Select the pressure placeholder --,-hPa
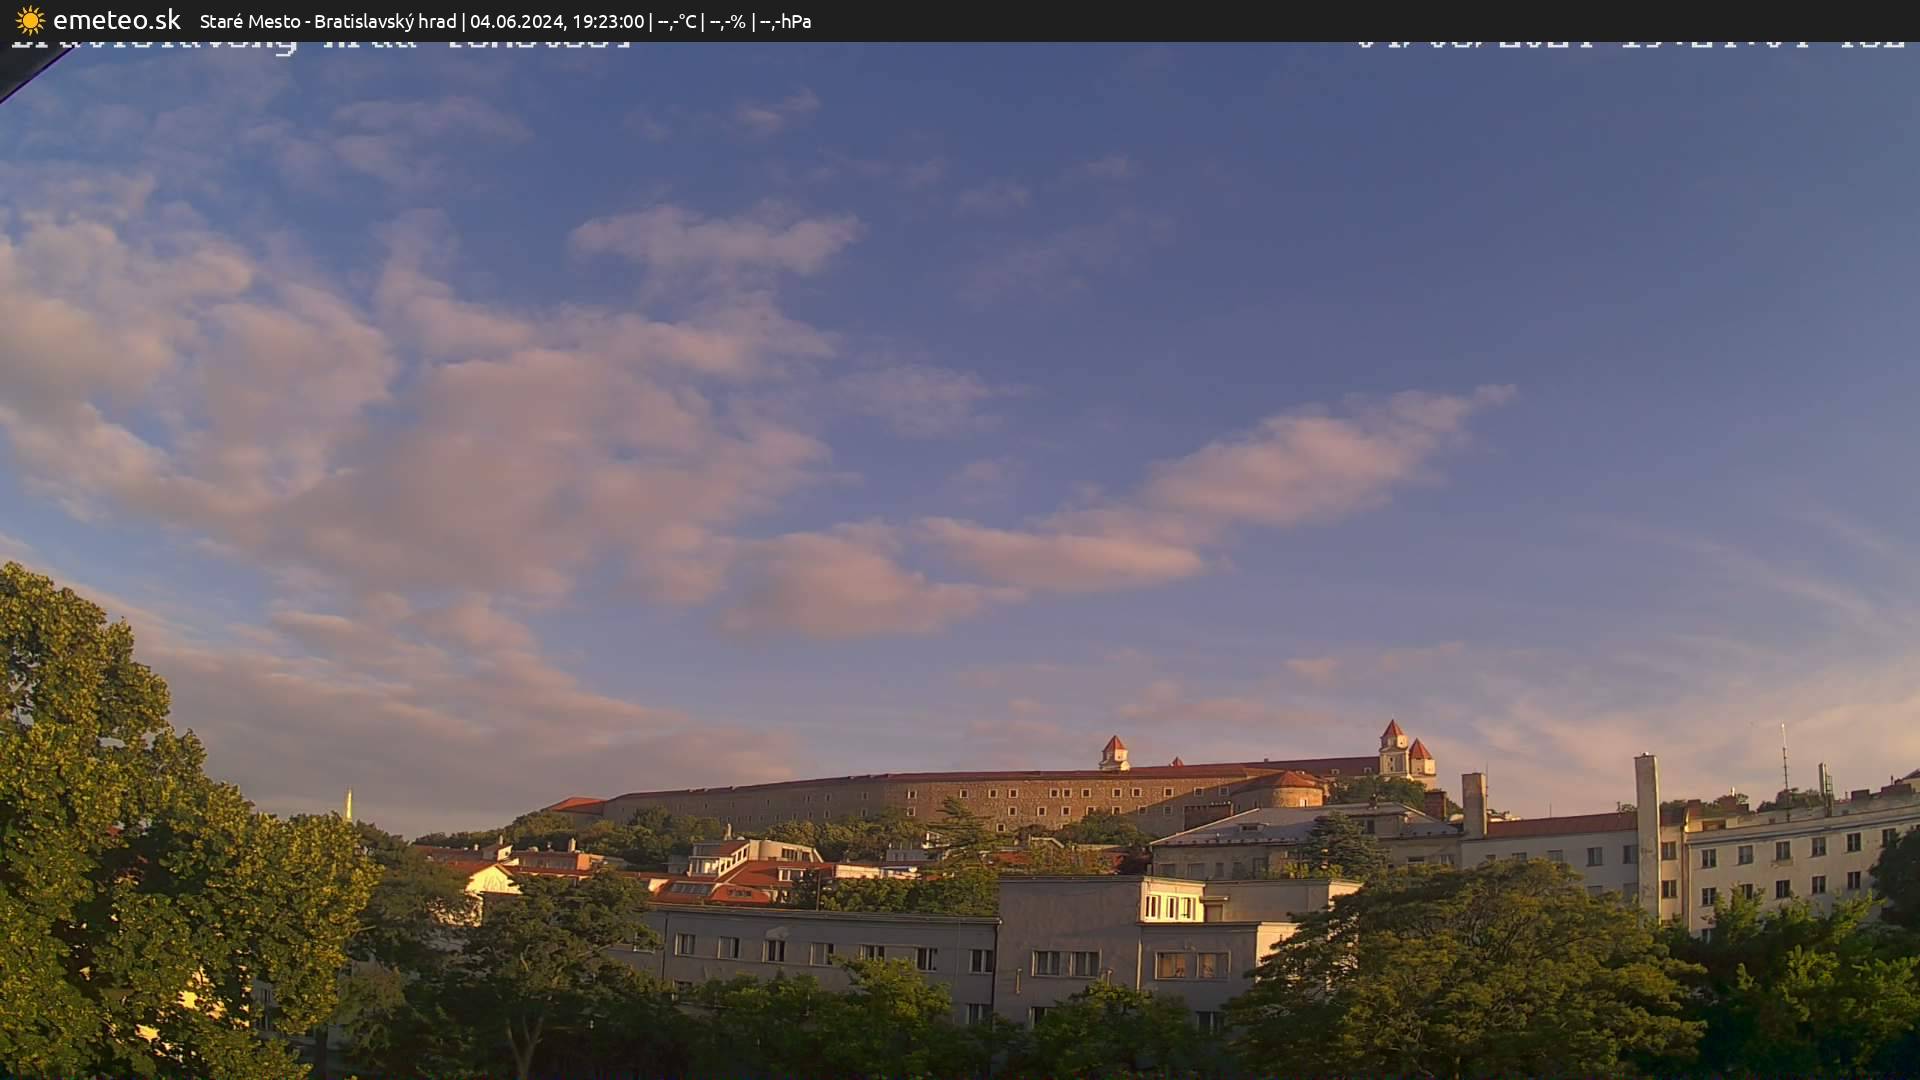The height and width of the screenshot is (1080, 1920). [x=787, y=20]
